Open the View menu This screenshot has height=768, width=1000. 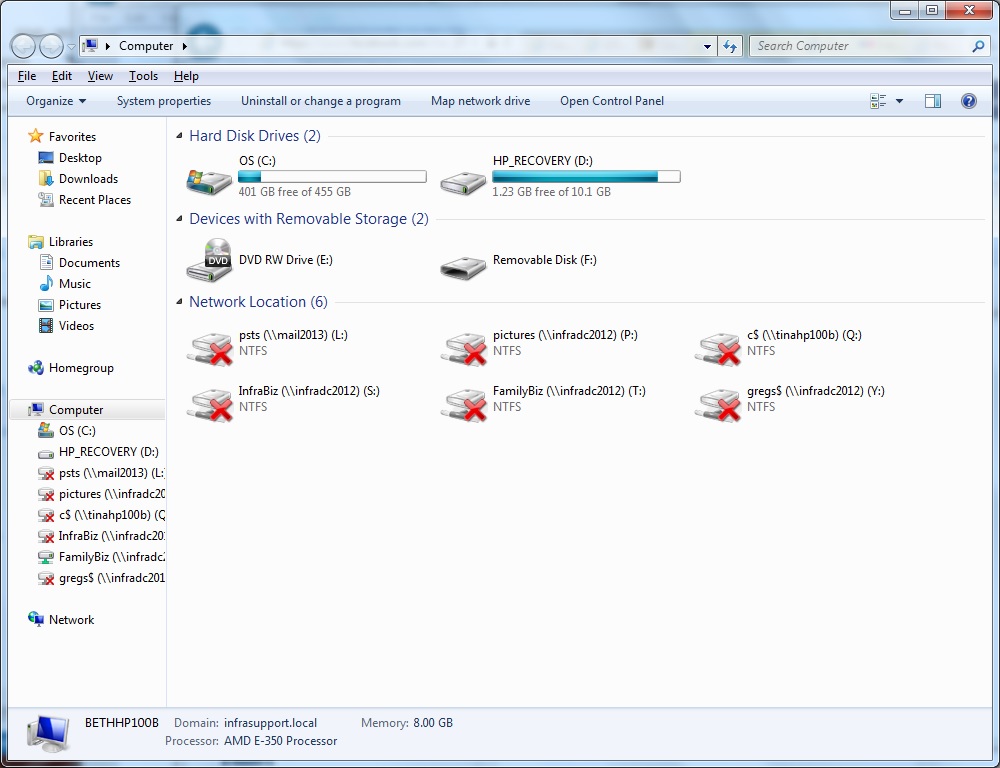100,76
